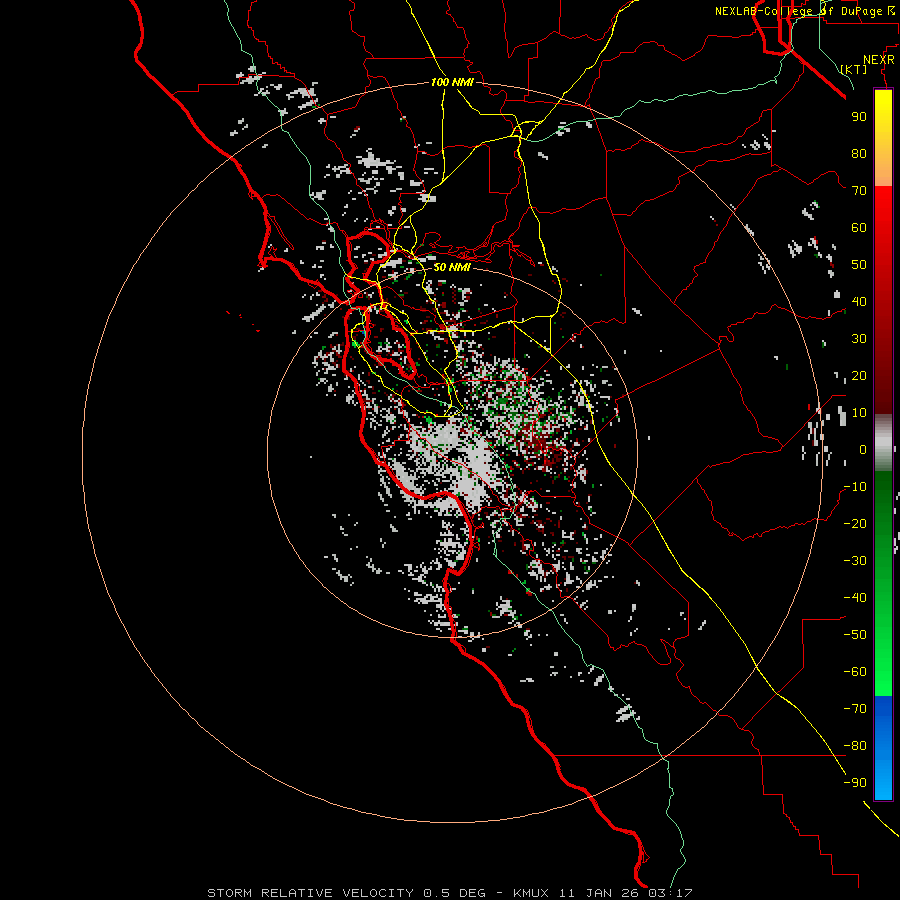Select the 60 value on the velocity scale
Screen dimensions: 900x900
coord(859,227)
